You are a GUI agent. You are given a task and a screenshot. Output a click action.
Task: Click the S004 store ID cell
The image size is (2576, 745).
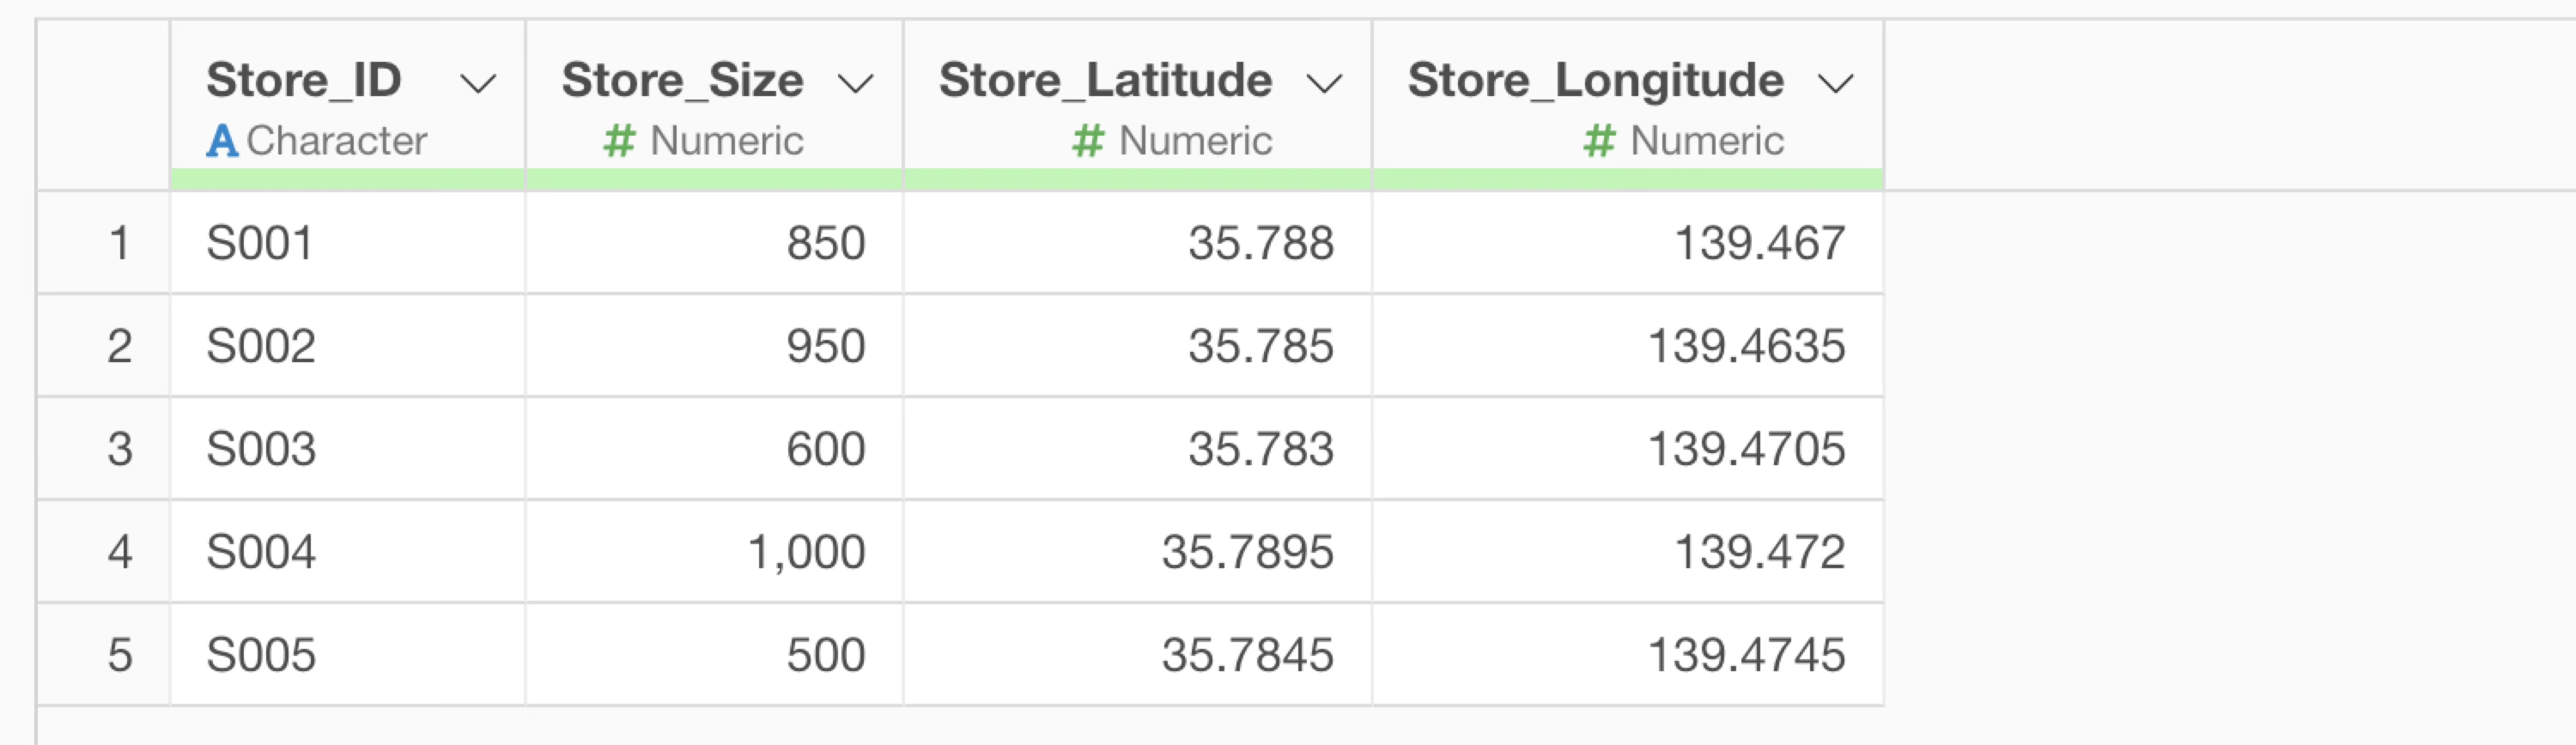(261, 552)
